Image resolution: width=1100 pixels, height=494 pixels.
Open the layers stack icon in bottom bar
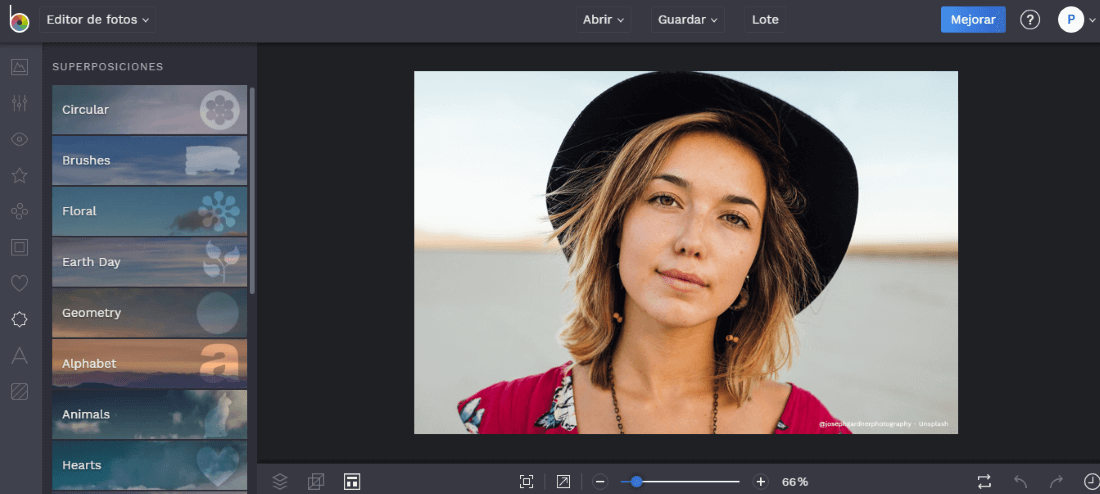click(x=280, y=481)
